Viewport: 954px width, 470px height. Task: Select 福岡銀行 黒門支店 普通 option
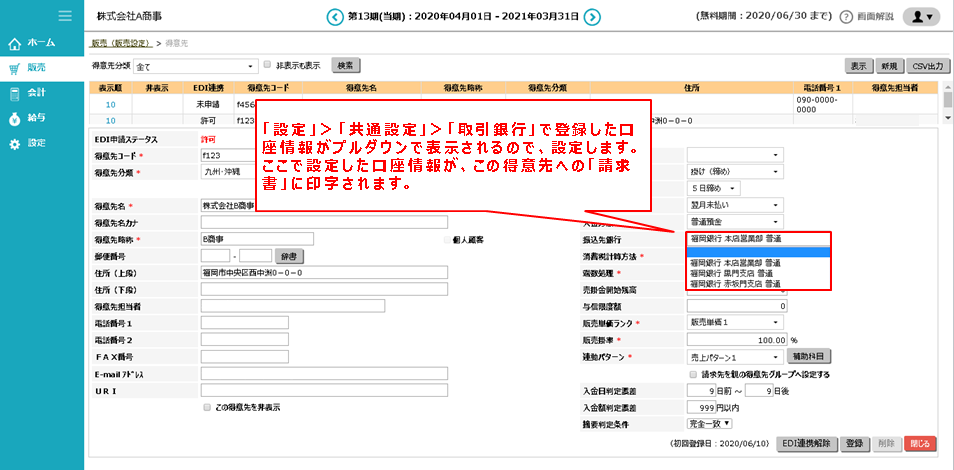point(735,273)
